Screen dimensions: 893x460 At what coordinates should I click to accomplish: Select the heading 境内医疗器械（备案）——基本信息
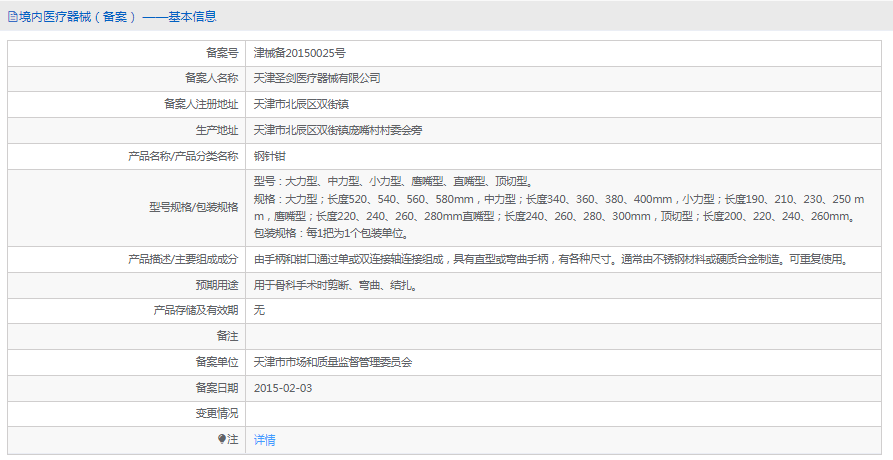[x=117, y=17]
